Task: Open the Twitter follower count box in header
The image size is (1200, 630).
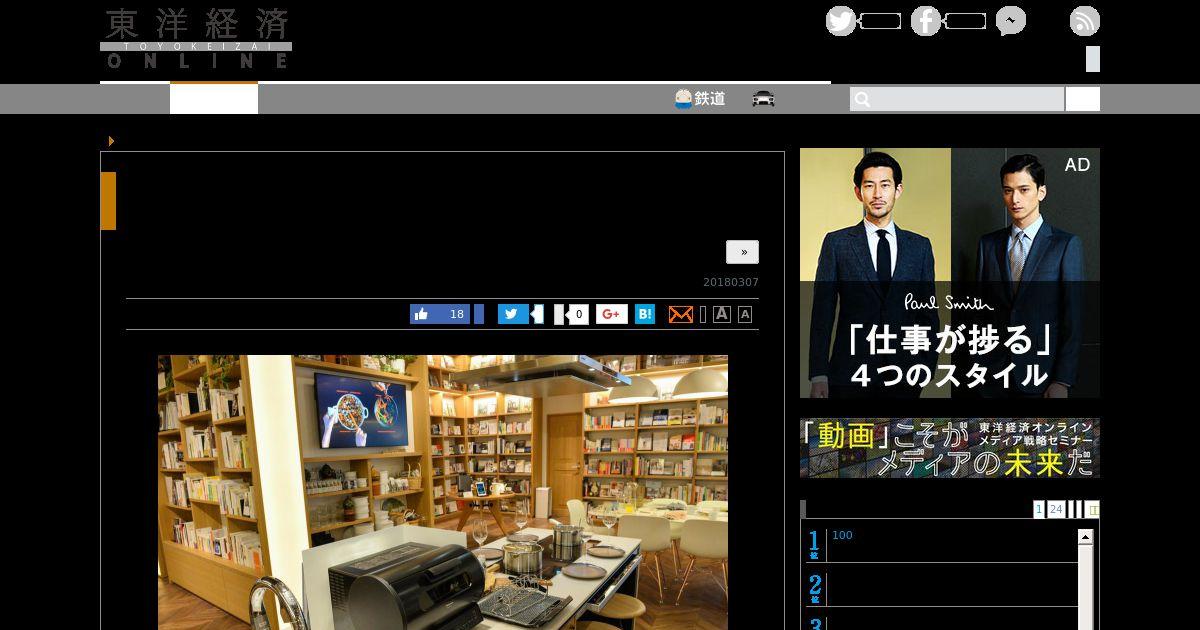Action: point(880,21)
